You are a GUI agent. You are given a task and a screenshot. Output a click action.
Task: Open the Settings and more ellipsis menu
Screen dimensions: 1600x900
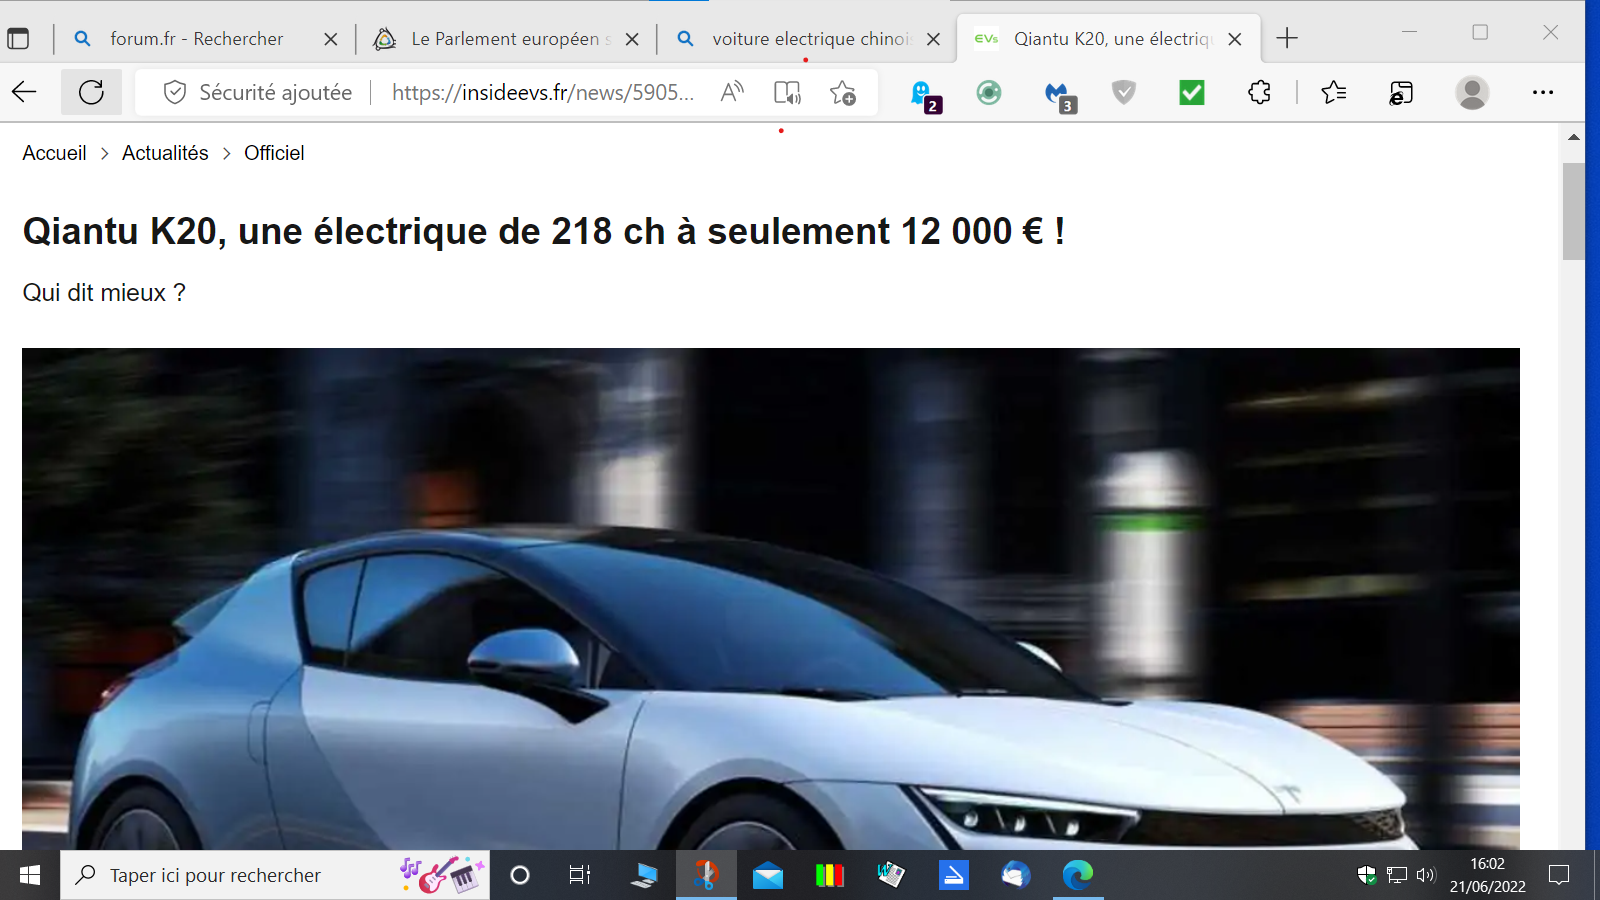[x=1543, y=92]
